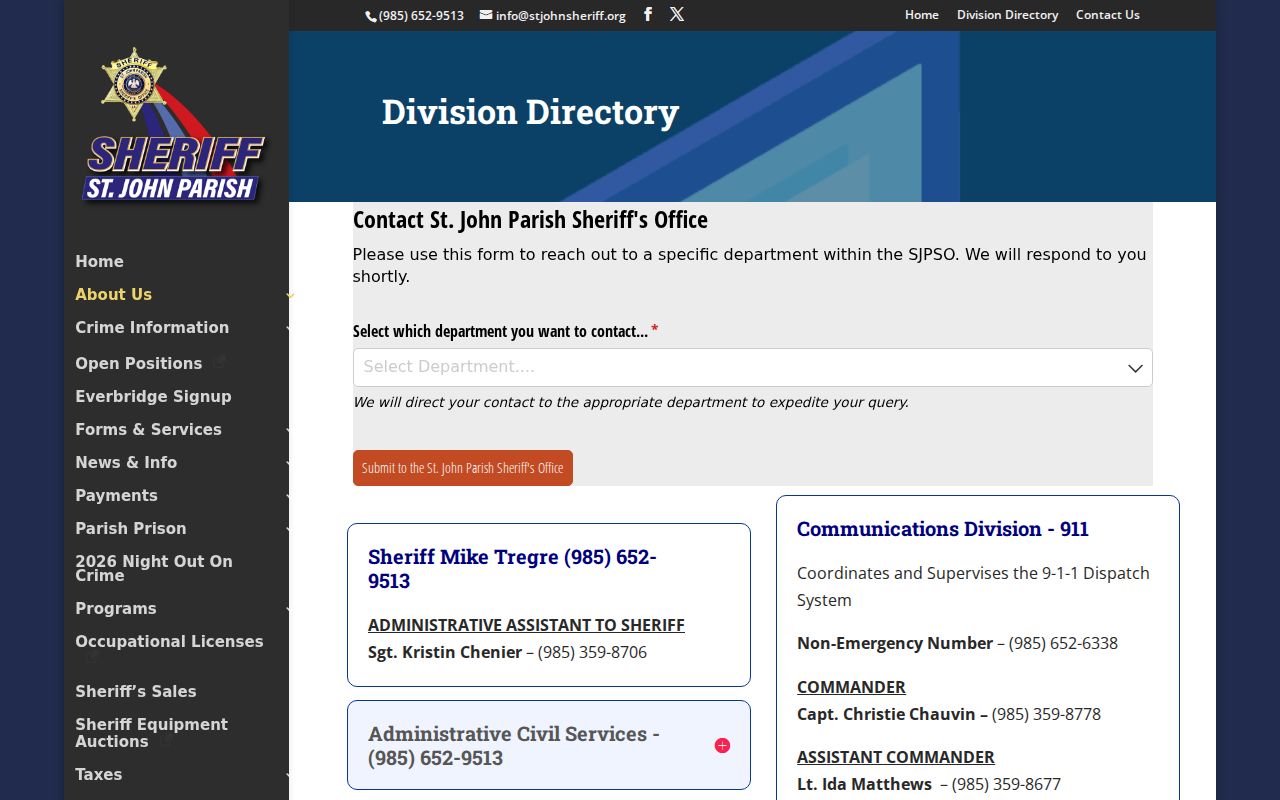The image size is (1280, 800).
Task: Open 2026 Night Out On Crime
Action: click(154, 568)
